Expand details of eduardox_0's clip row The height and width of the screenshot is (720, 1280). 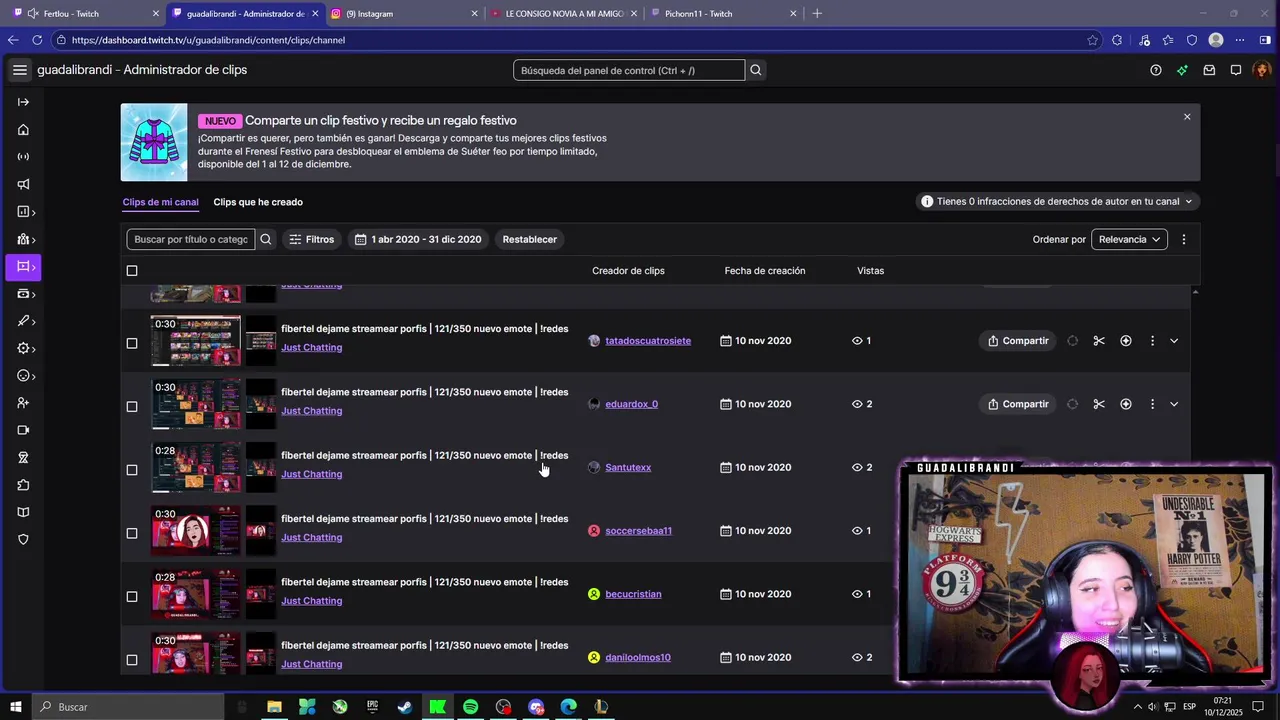click(1174, 404)
